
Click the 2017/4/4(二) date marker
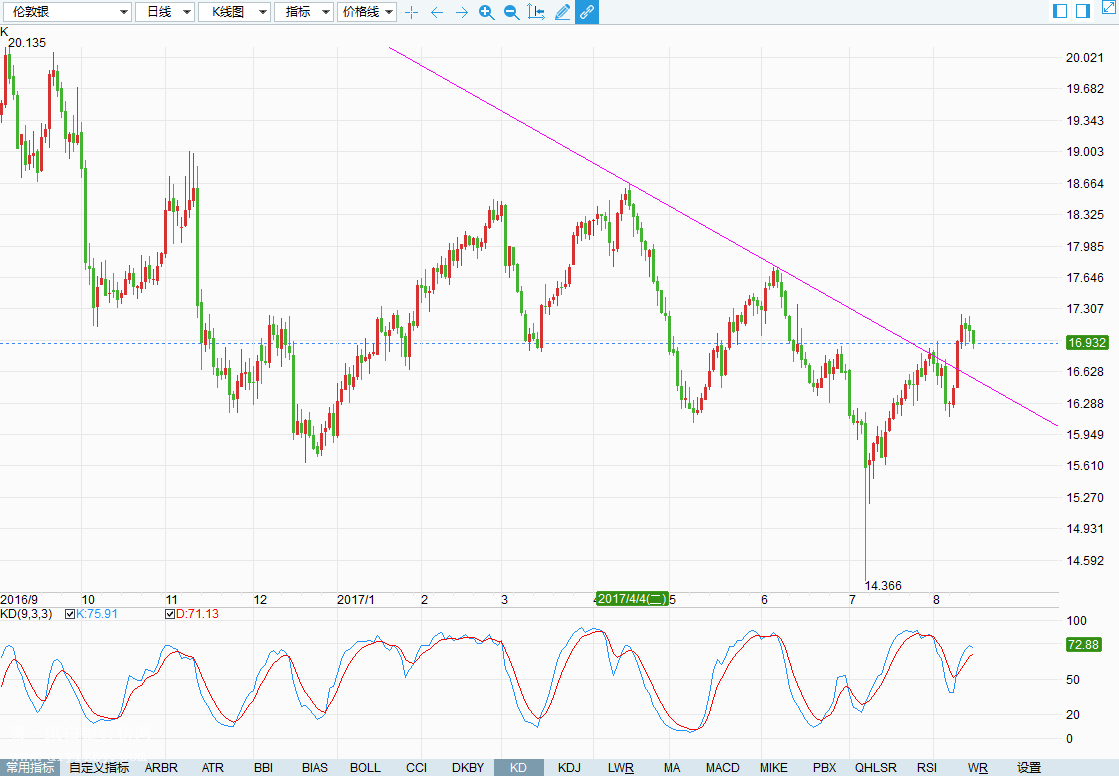(x=632, y=598)
